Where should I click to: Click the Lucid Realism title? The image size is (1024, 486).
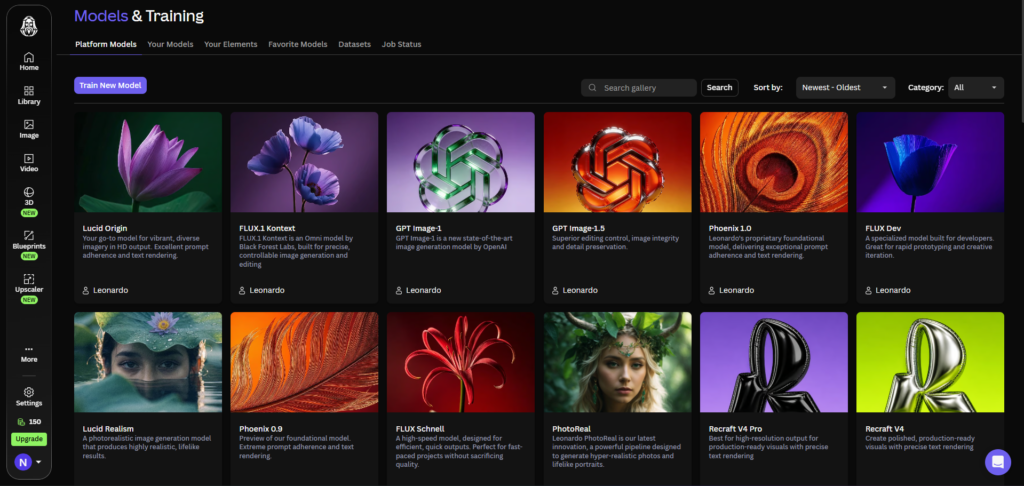108,429
